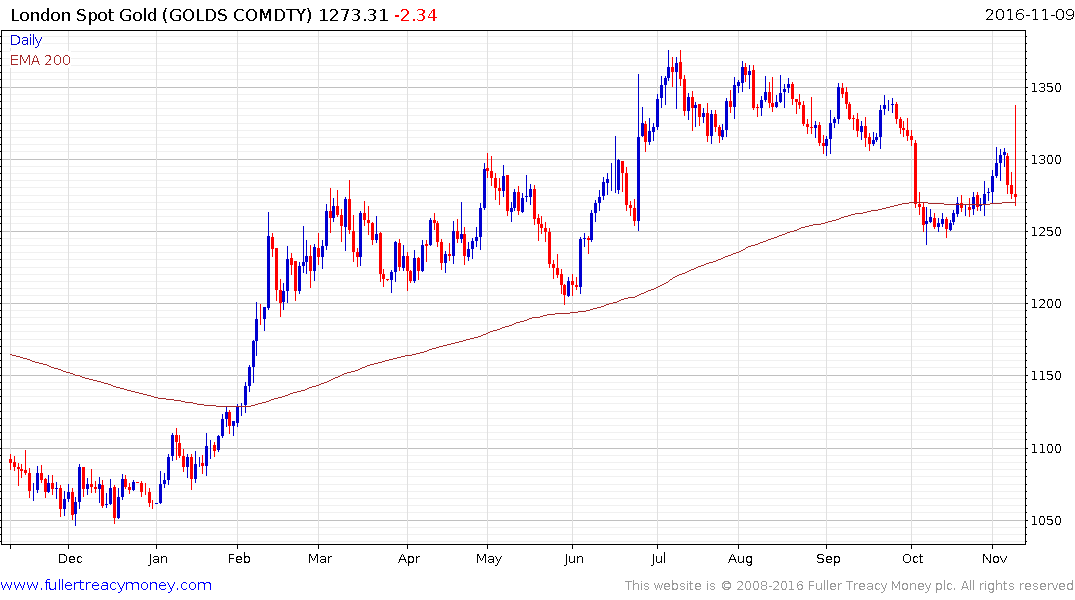The width and height of the screenshot is (1075, 600).
Task: Open the www.fullertreacymoney.com link
Action: (106, 585)
